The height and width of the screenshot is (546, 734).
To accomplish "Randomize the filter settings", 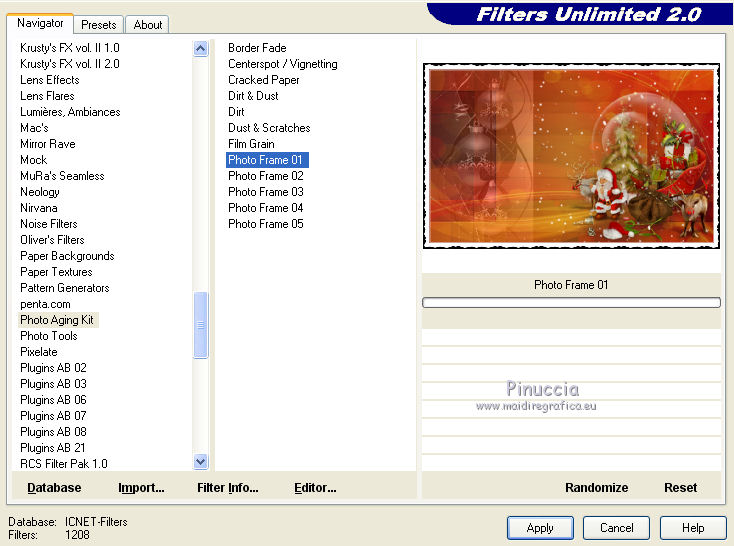I will [596, 487].
